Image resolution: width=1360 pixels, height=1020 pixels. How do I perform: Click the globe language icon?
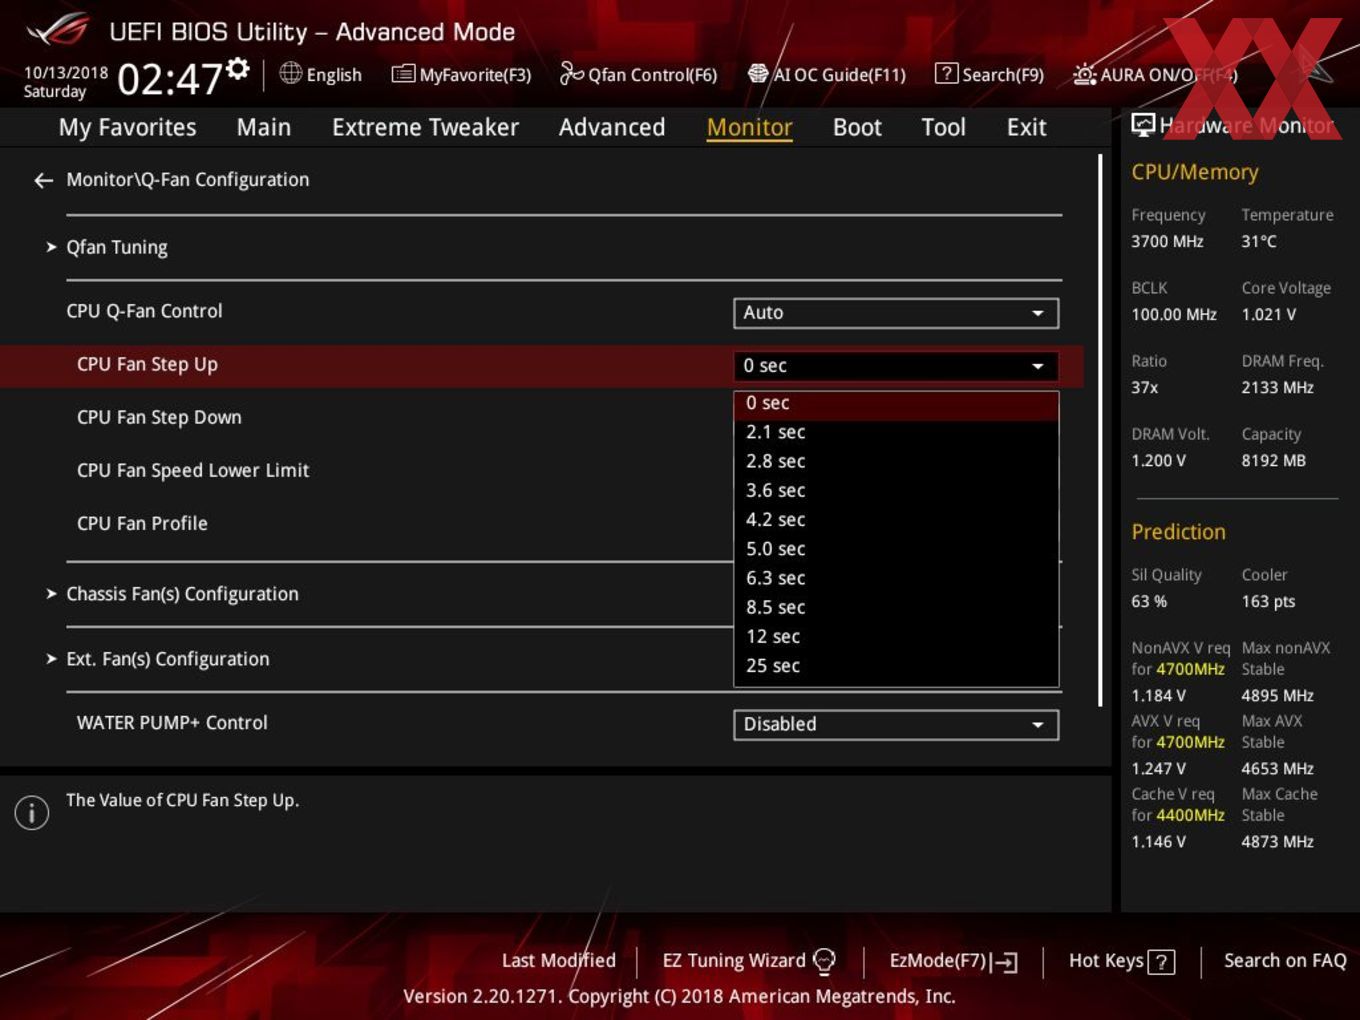point(290,73)
